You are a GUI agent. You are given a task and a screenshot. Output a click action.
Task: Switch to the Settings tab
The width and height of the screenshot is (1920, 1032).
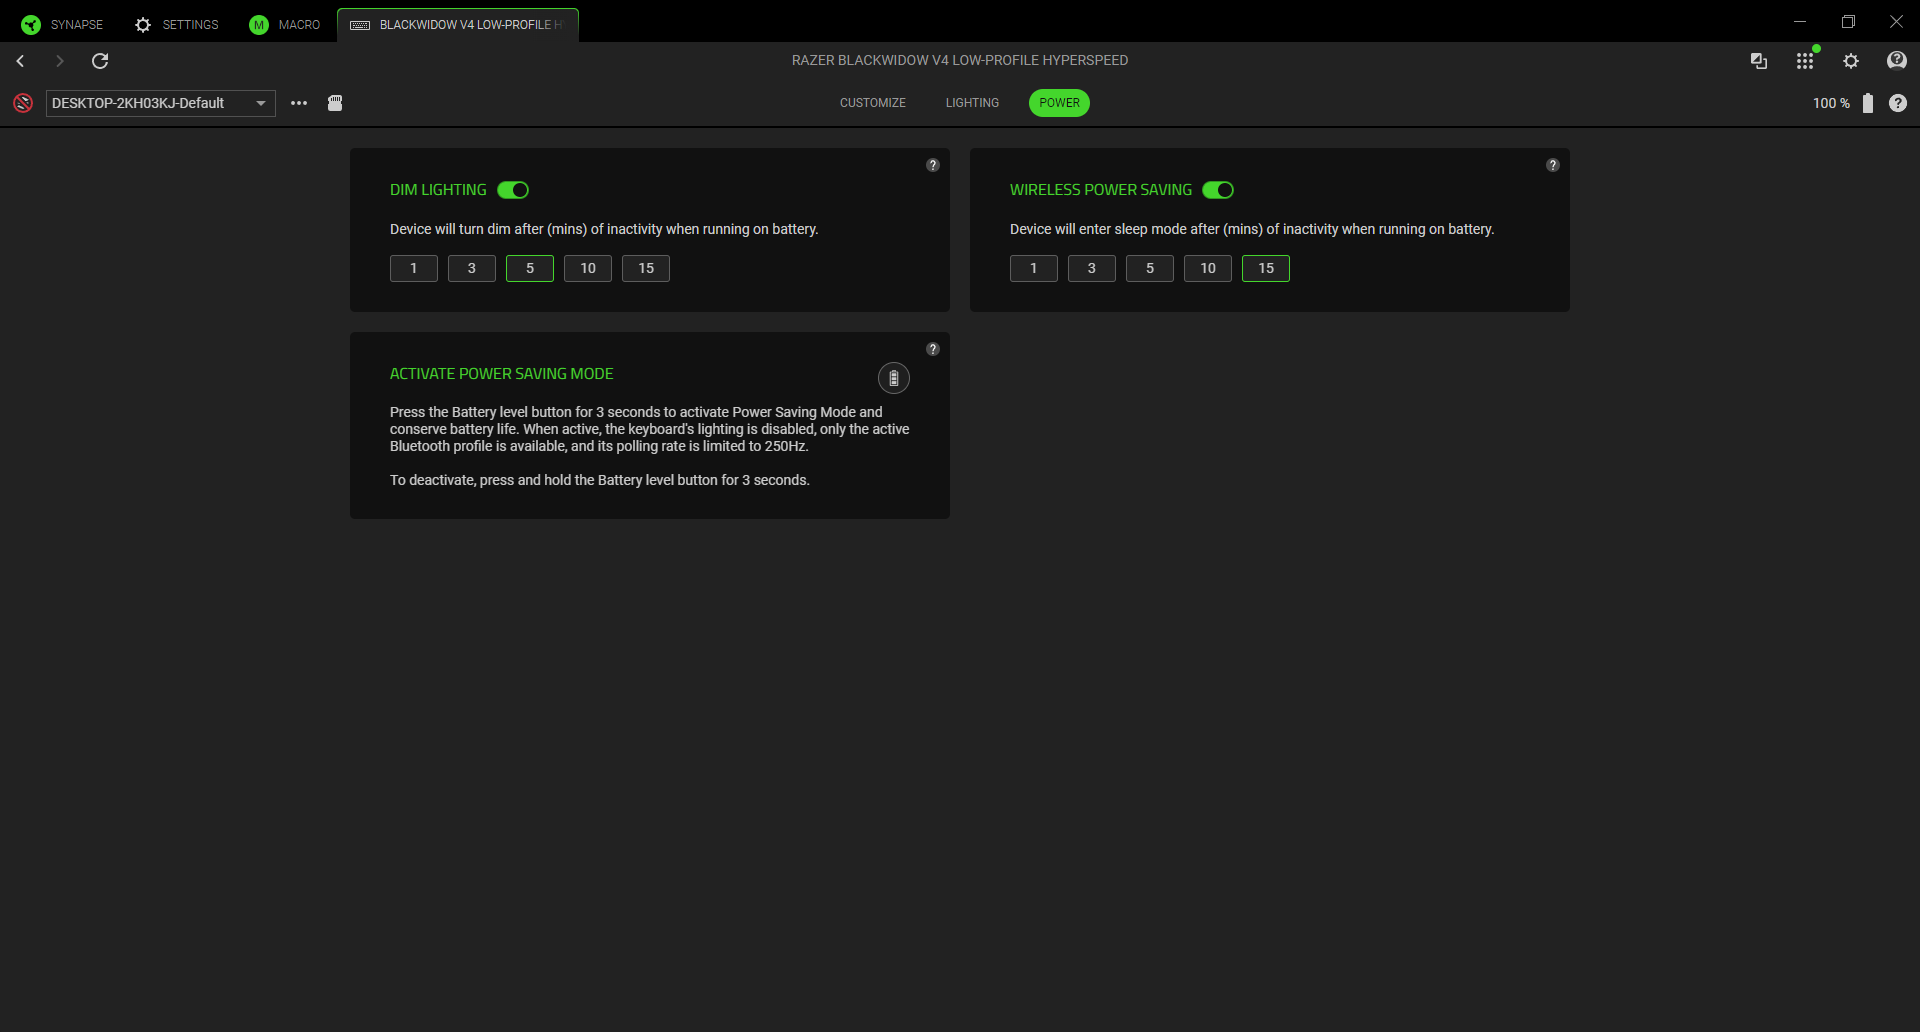[176, 25]
